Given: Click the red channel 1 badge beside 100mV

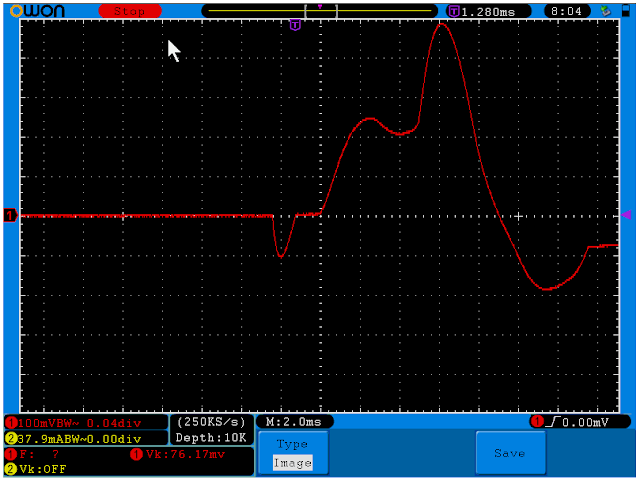Looking at the screenshot, I should click(11, 423).
